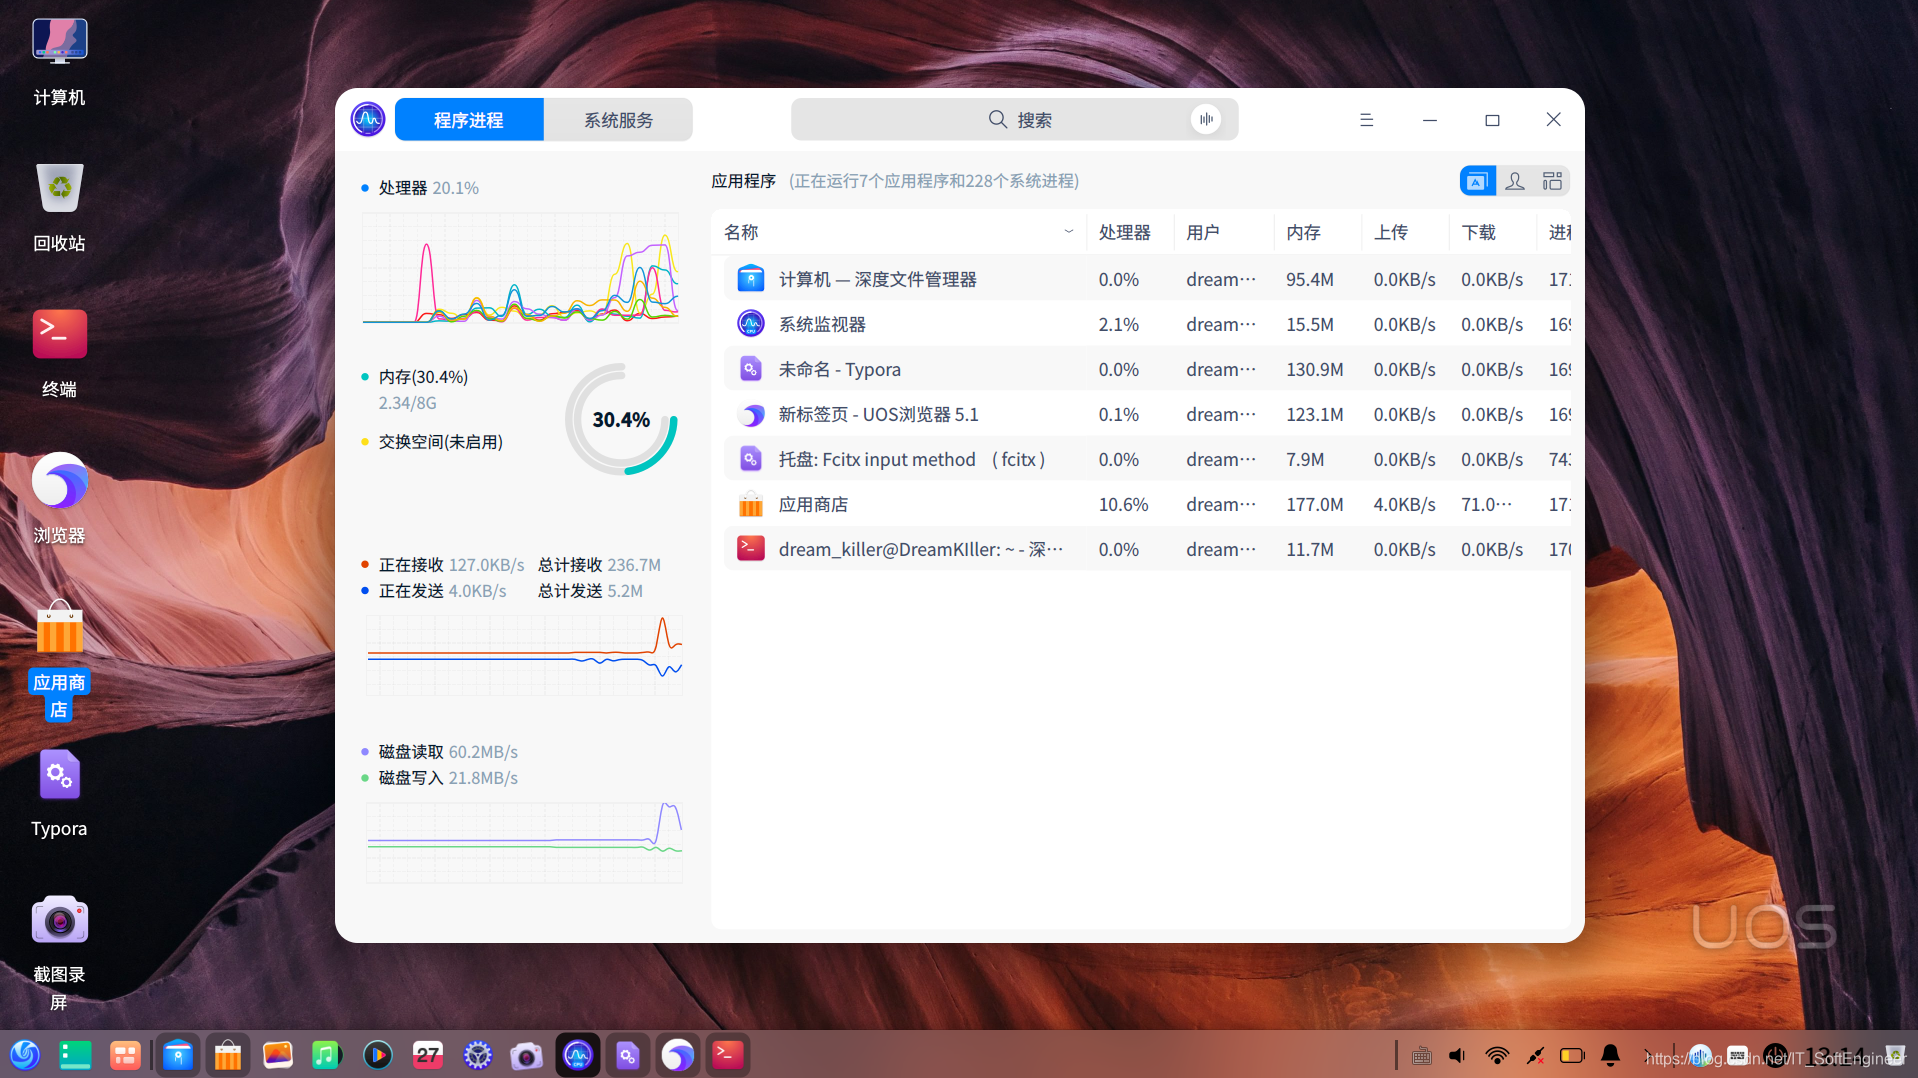Click the network traffic graph
This screenshot has width=1918, height=1078.
524,655
